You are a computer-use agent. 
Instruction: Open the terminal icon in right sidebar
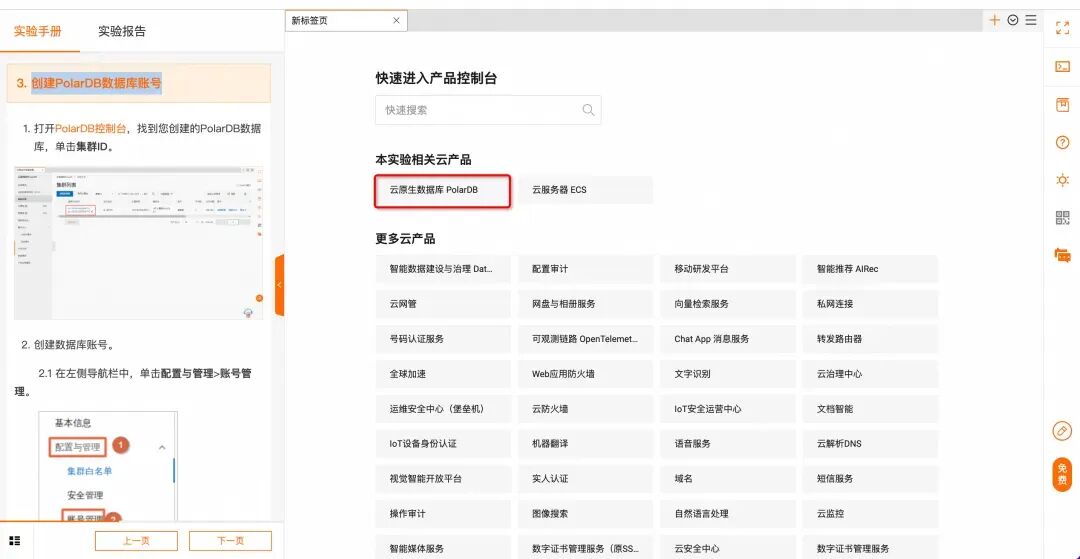click(x=1062, y=67)
